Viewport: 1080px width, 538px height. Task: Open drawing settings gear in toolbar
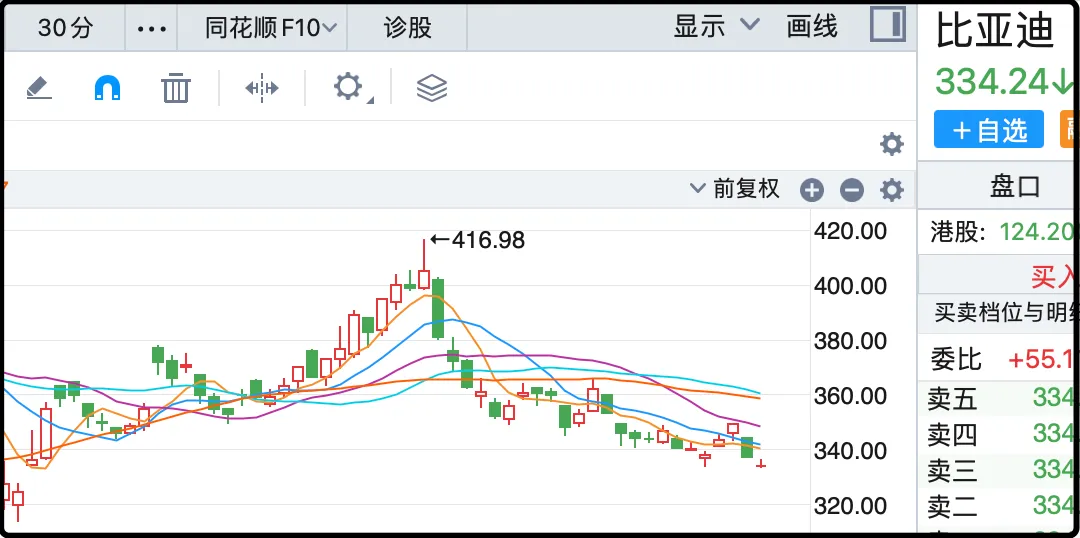pyautogui.click(x=348, y=87)
